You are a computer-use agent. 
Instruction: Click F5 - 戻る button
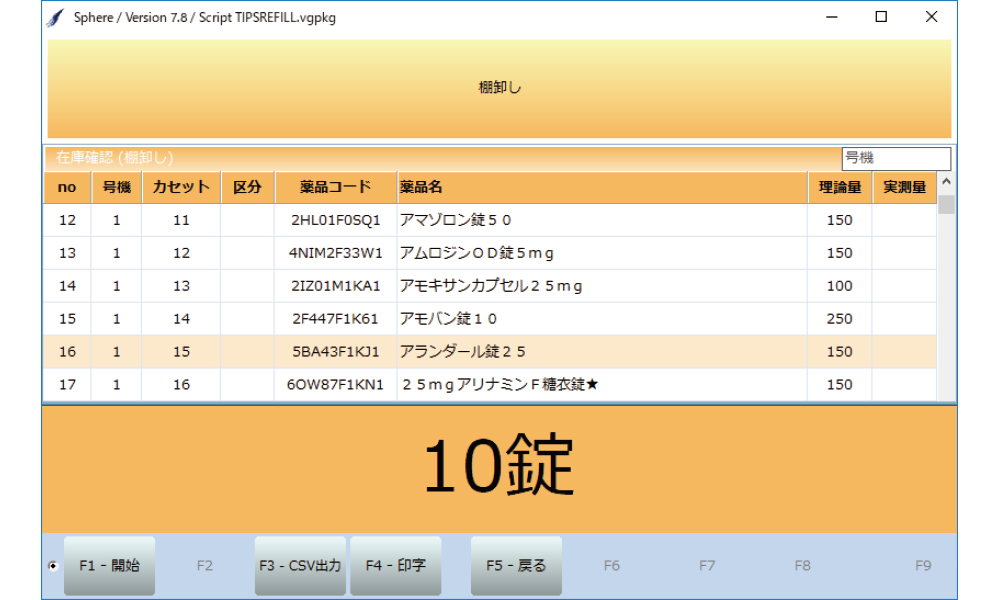click(516, 566)
